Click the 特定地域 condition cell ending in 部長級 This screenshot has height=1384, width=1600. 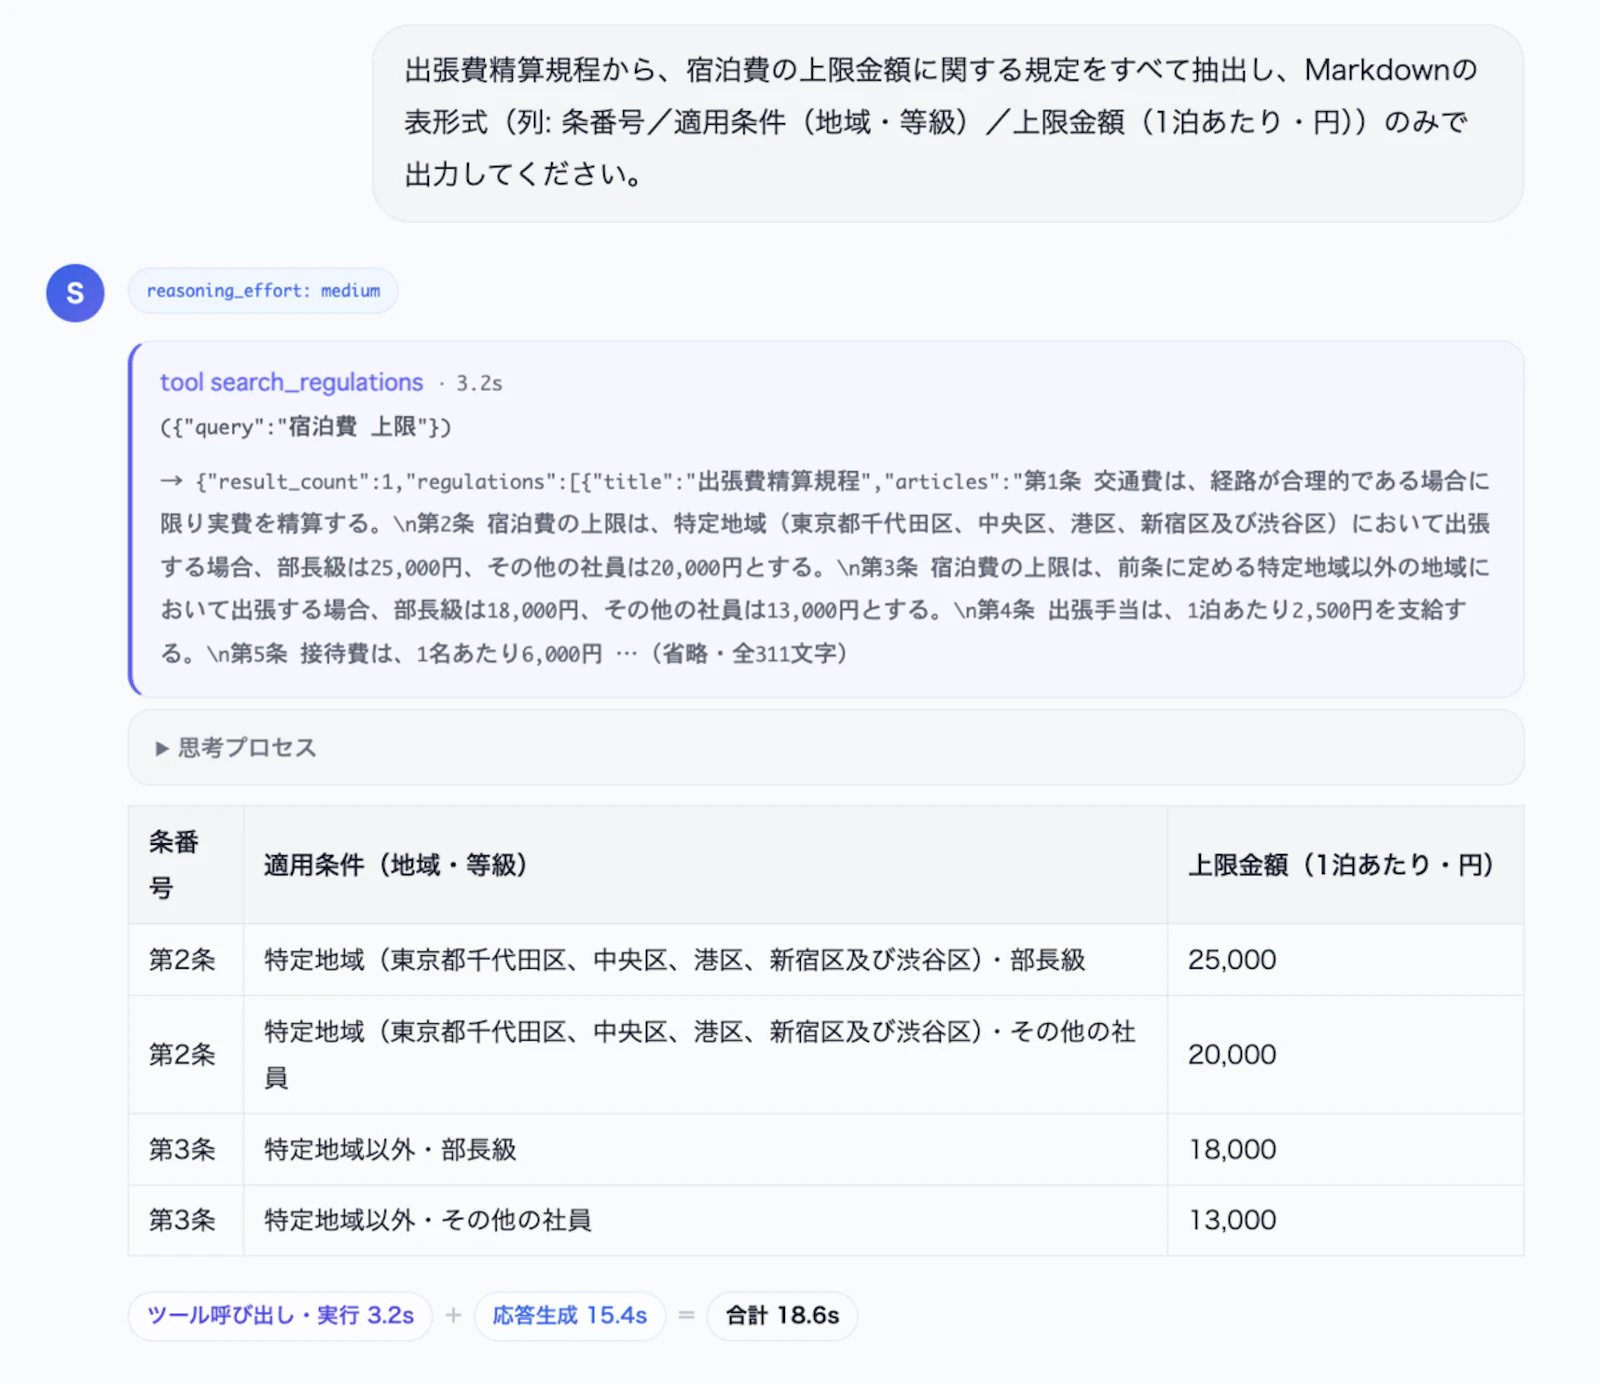click(x=705, y=960)
